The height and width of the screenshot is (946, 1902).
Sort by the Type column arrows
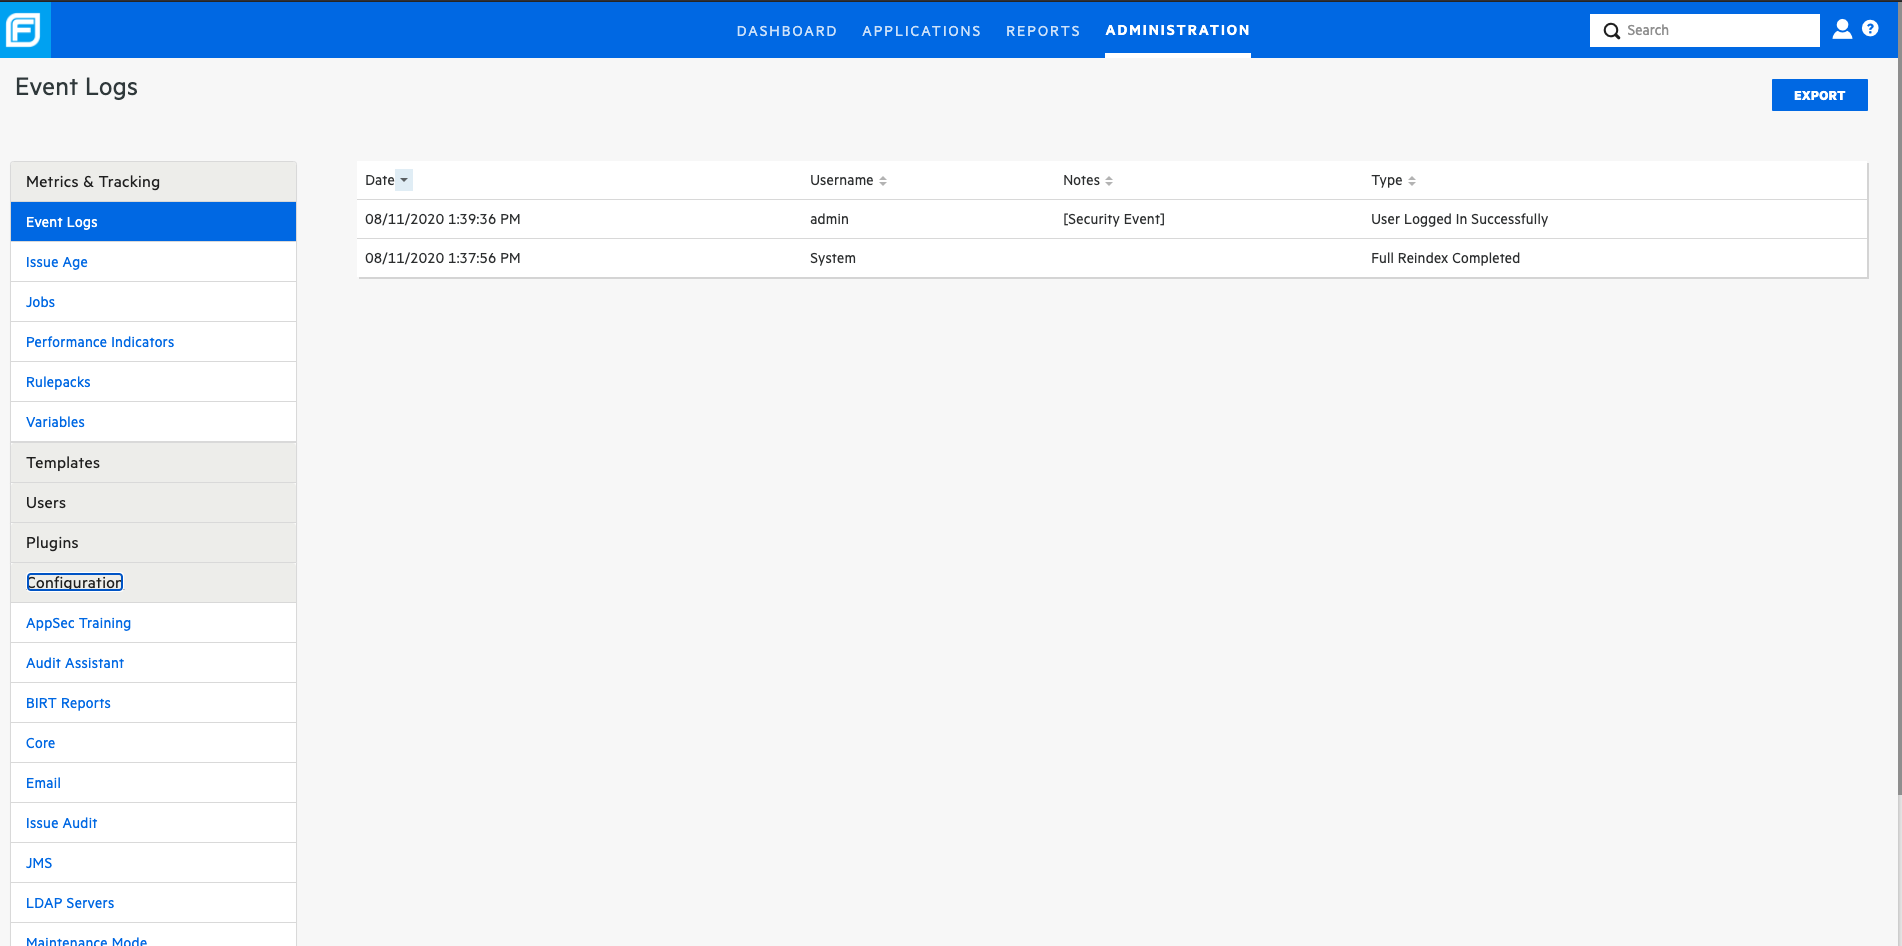coord(1412,180)
